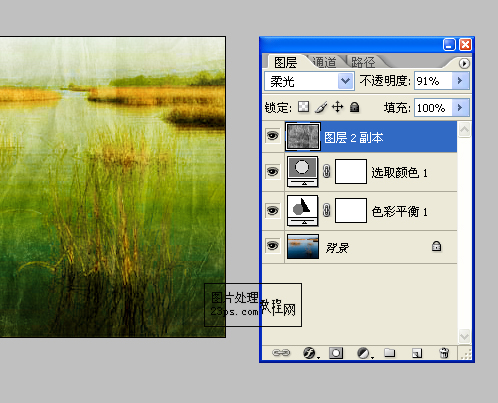Screen dimensions: 498x403
Task: Hide the 色彩平衡 1 adjustment layer
Action: coord(273,211)
